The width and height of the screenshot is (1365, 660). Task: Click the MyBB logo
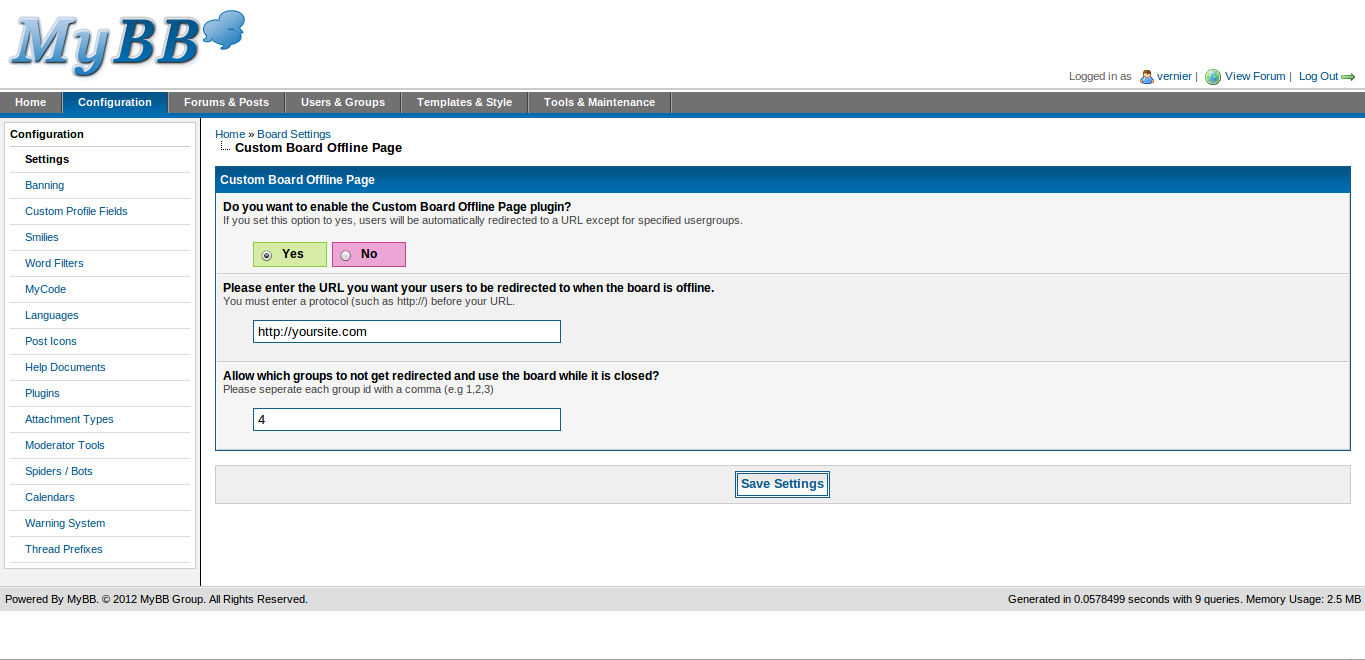point(127,42)
